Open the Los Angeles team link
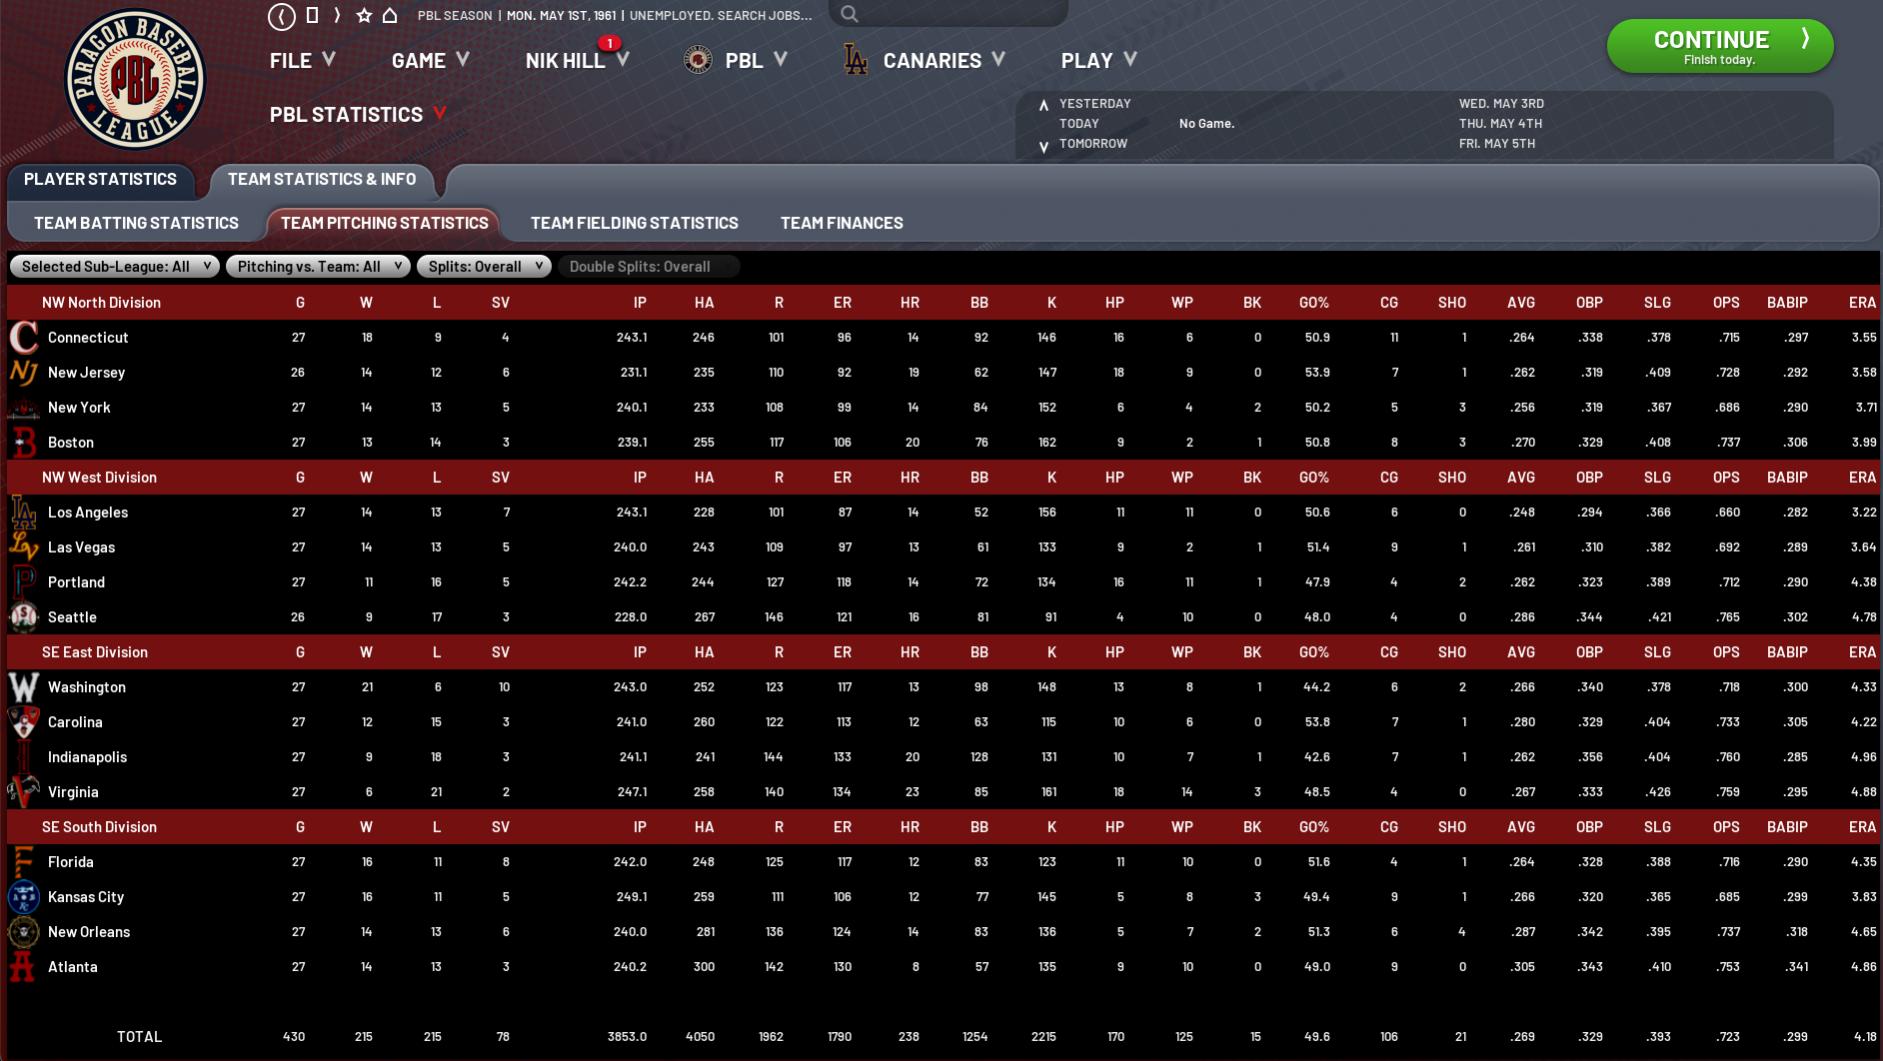 click(x=88, y=512)
